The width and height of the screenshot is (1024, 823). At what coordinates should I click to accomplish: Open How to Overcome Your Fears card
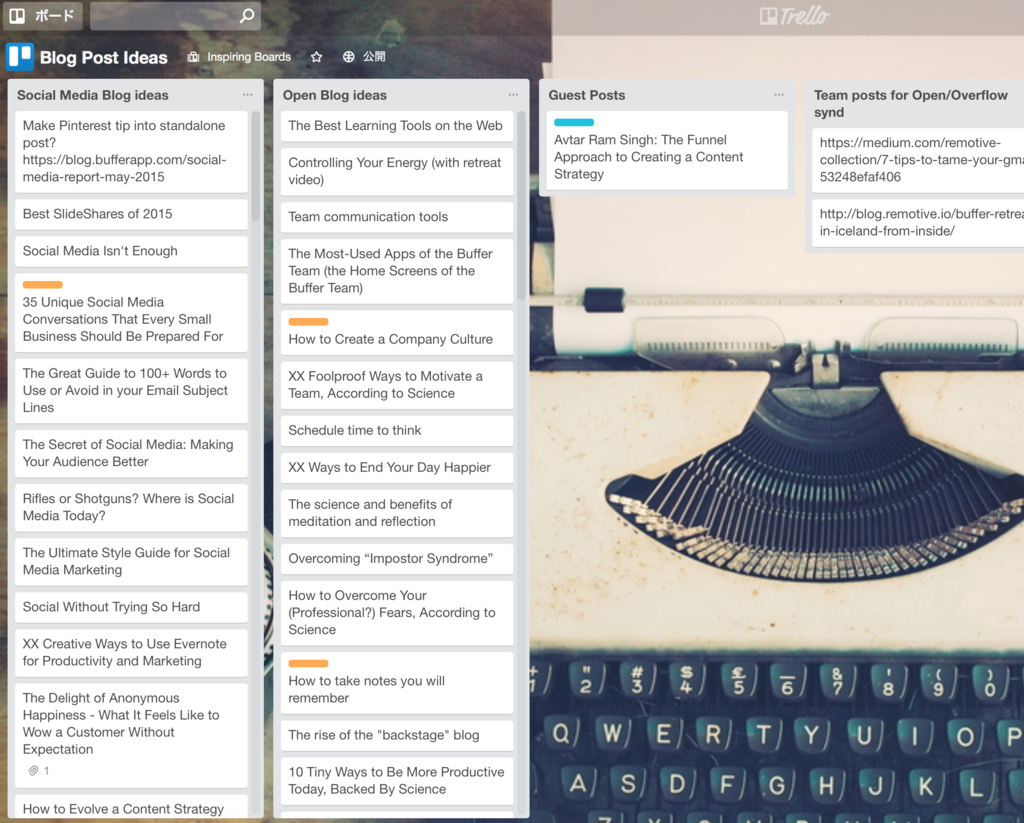[x=397, y=613]
